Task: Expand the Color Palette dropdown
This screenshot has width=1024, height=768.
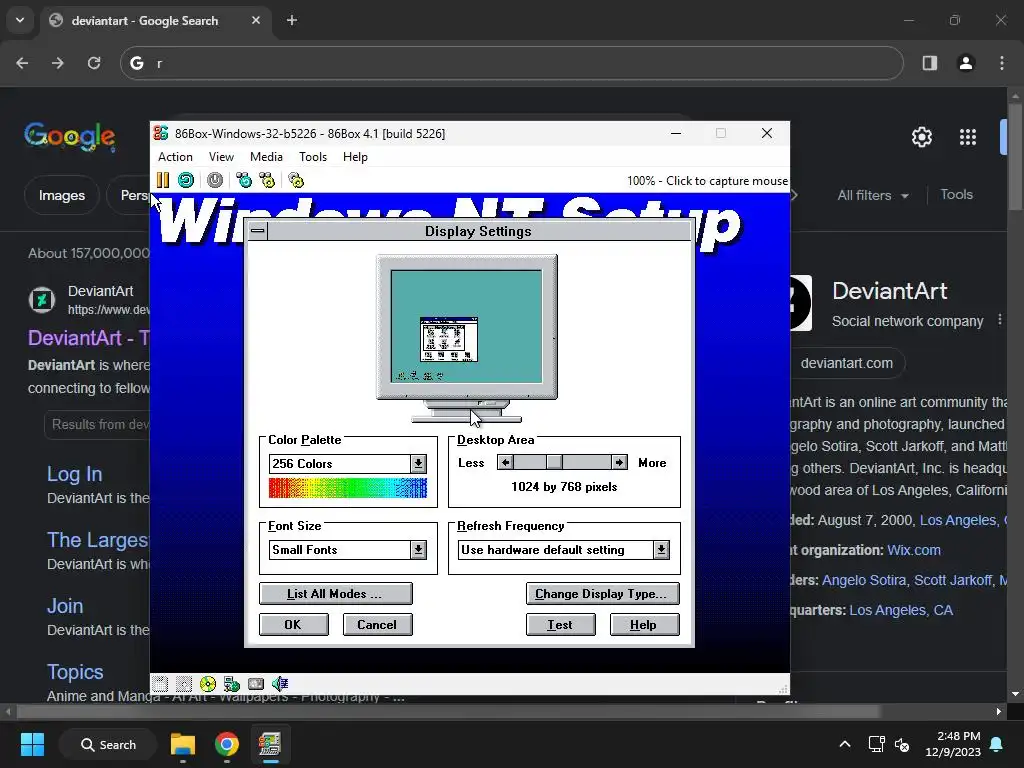Action: 419,464
